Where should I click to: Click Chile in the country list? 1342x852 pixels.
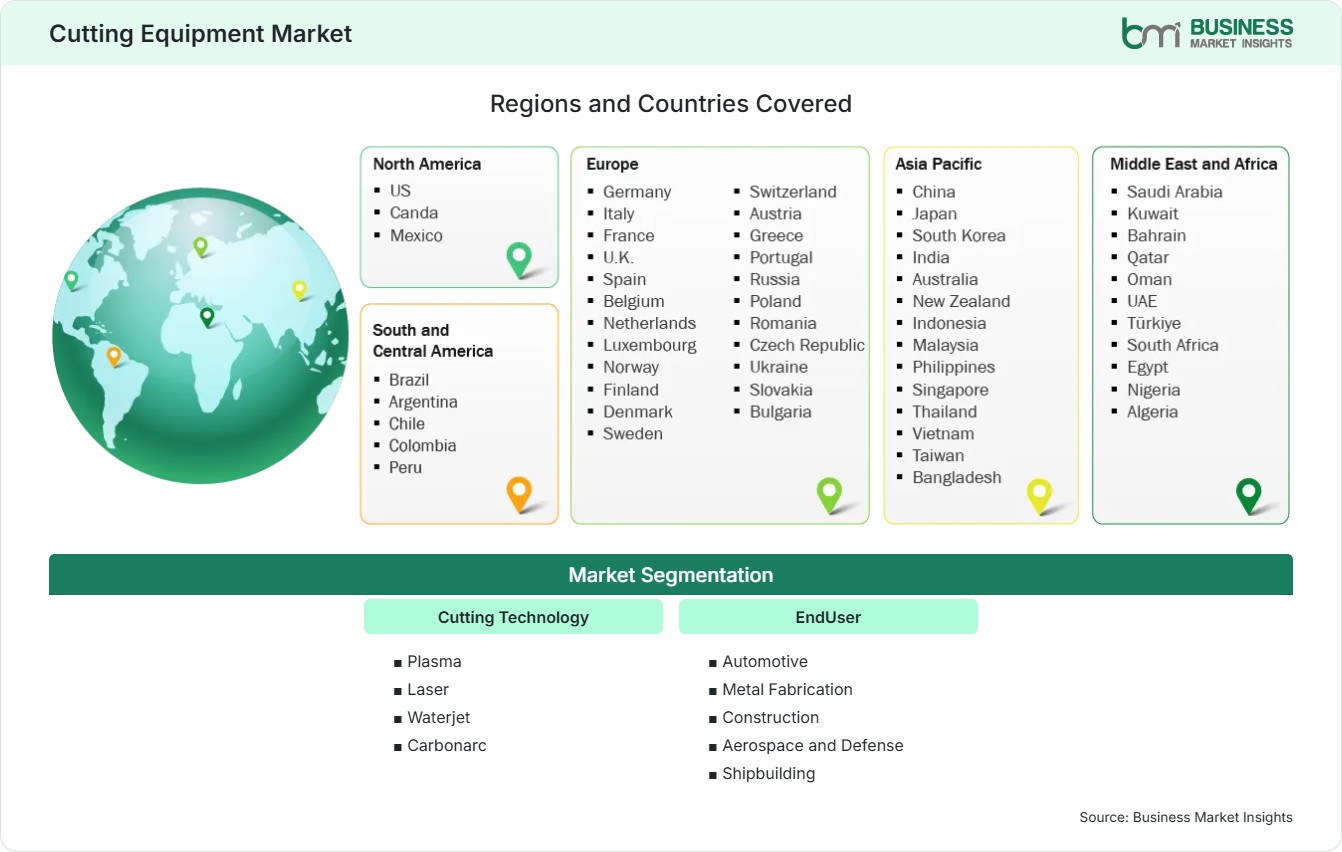(x=407, y=424)
